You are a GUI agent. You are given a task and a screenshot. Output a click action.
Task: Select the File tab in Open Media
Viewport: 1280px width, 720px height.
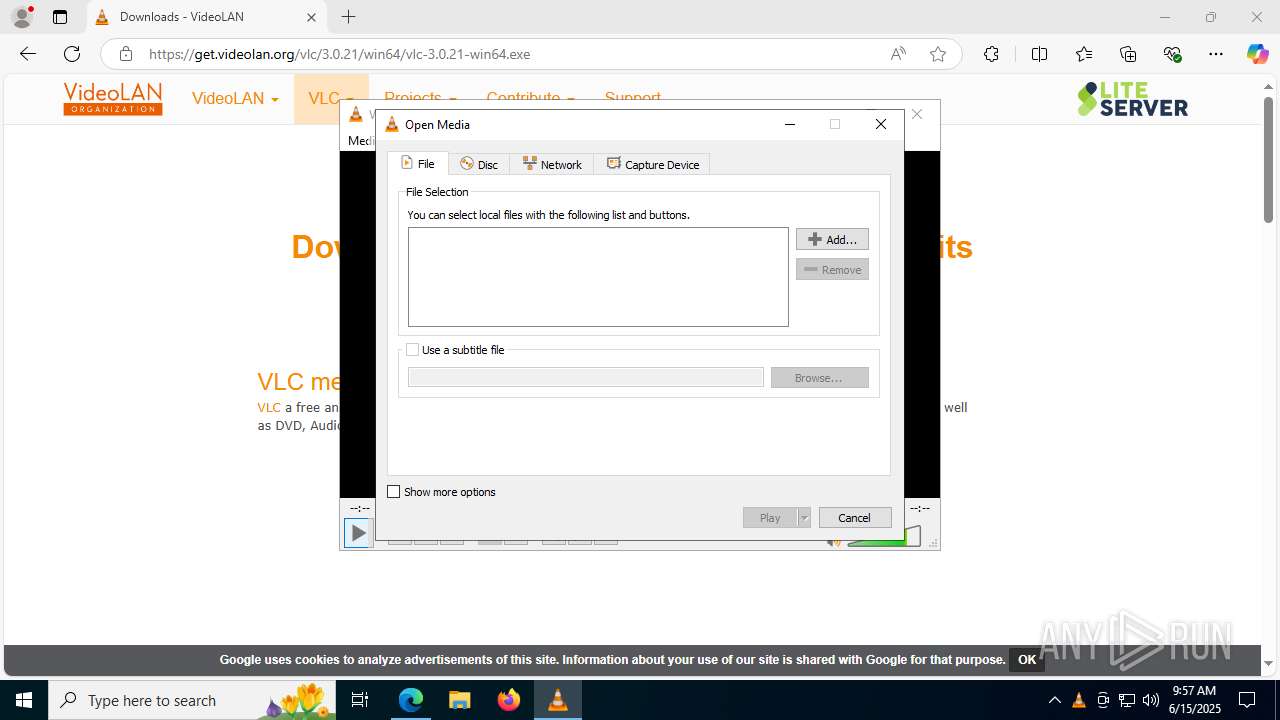click(418, 163)
